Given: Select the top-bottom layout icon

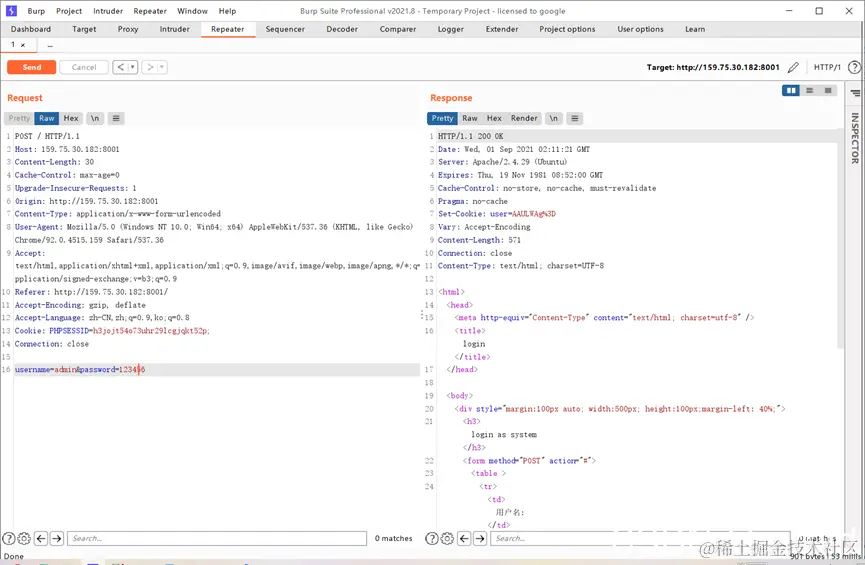Looking at the screenshot, I should (809, 90).
